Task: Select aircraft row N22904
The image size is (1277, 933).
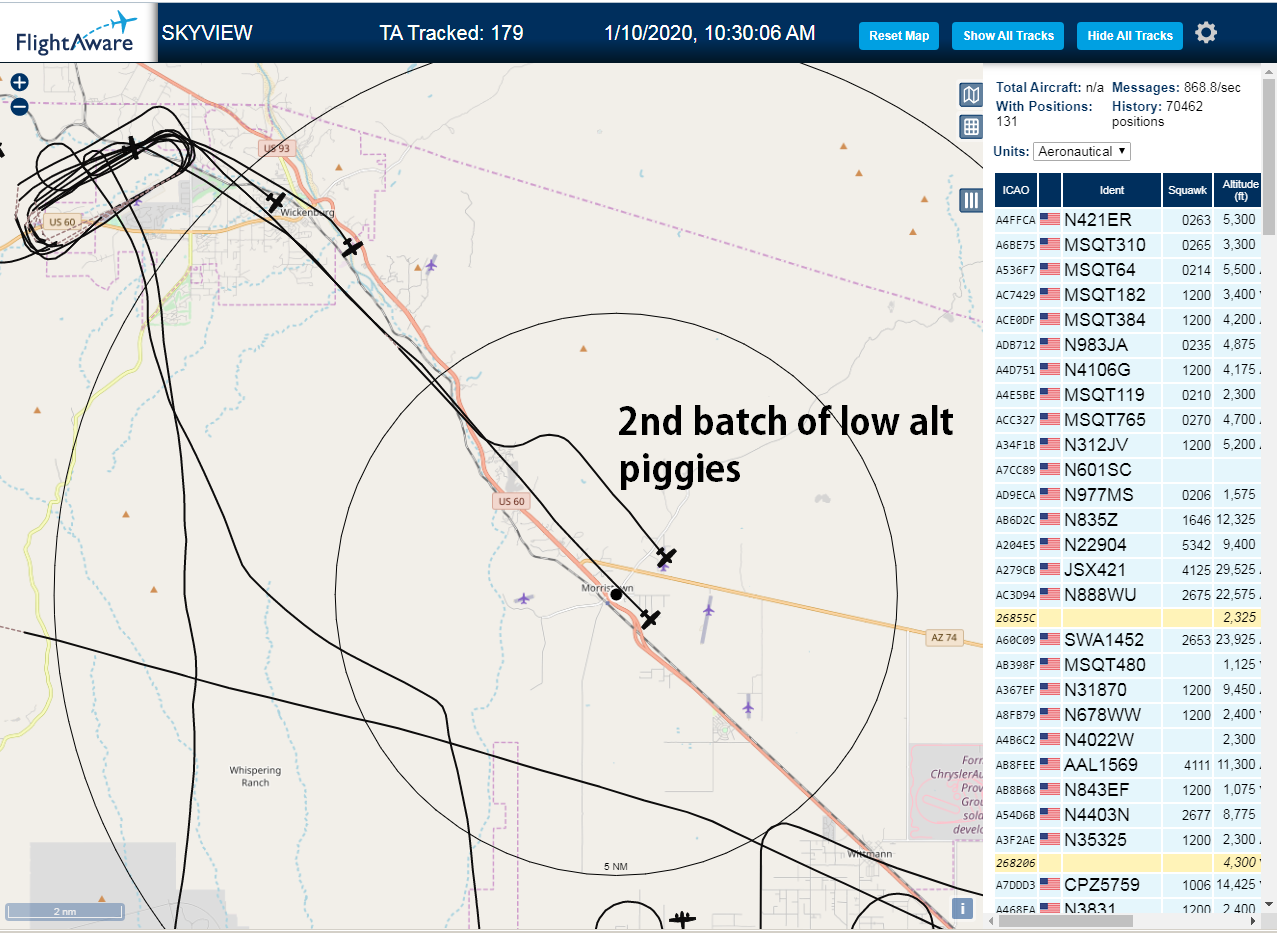Action: [1128, 545]
